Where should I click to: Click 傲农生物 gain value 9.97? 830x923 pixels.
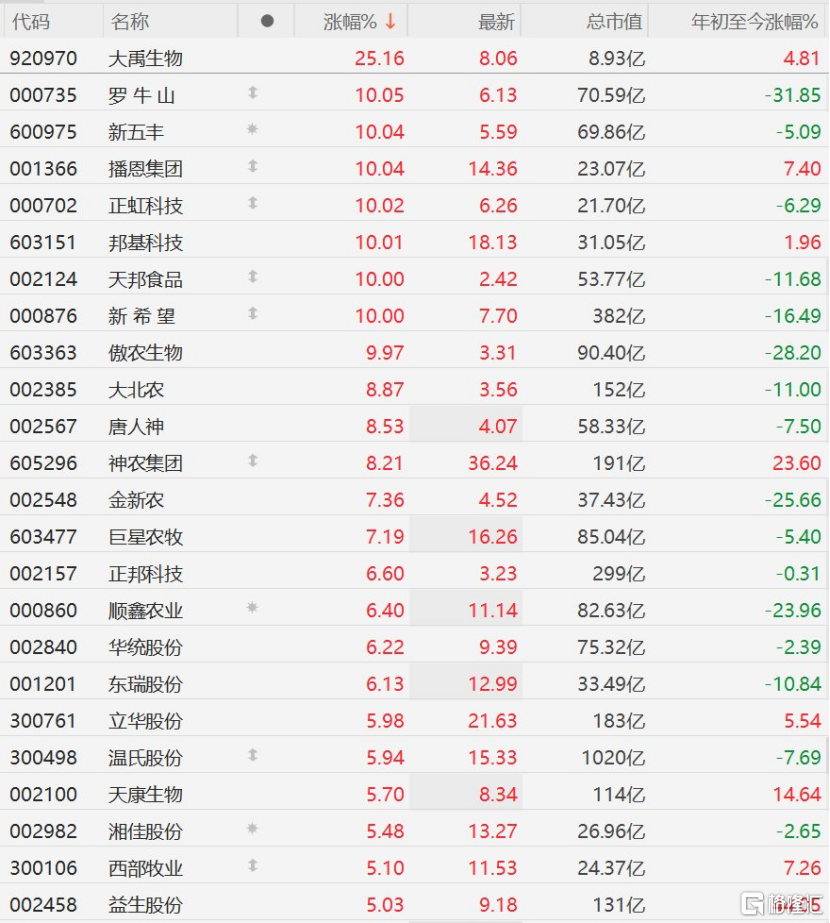385,353
